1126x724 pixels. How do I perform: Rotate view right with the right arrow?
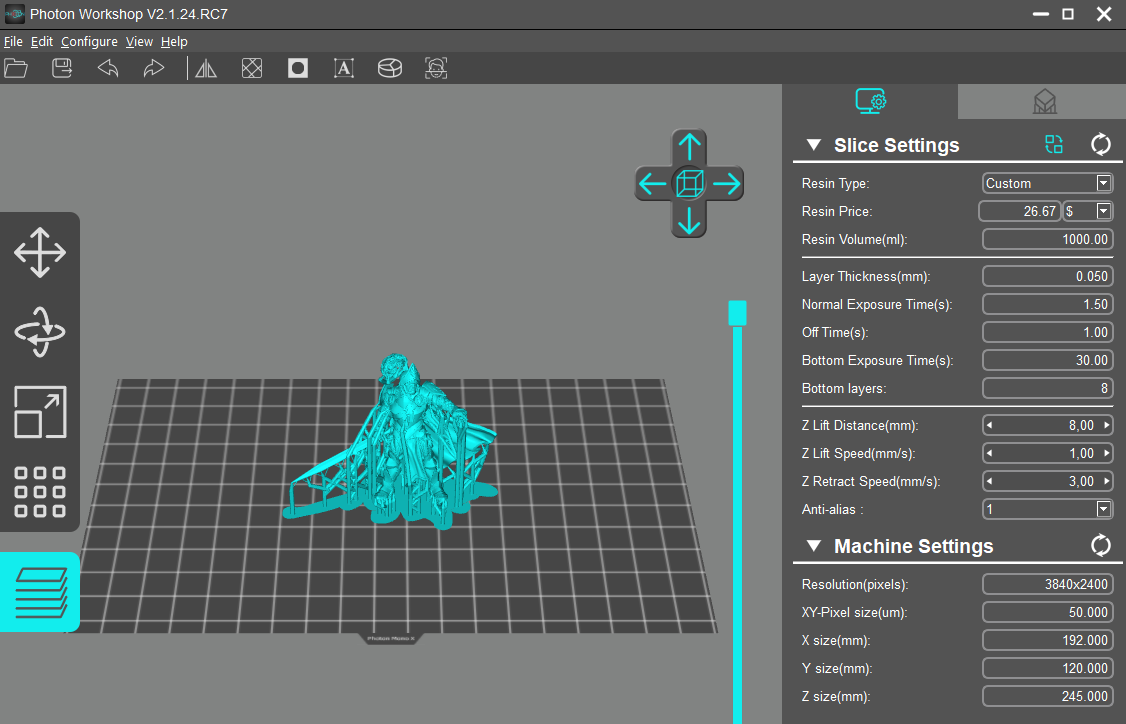pyautogui.click(x=727, y=184)
